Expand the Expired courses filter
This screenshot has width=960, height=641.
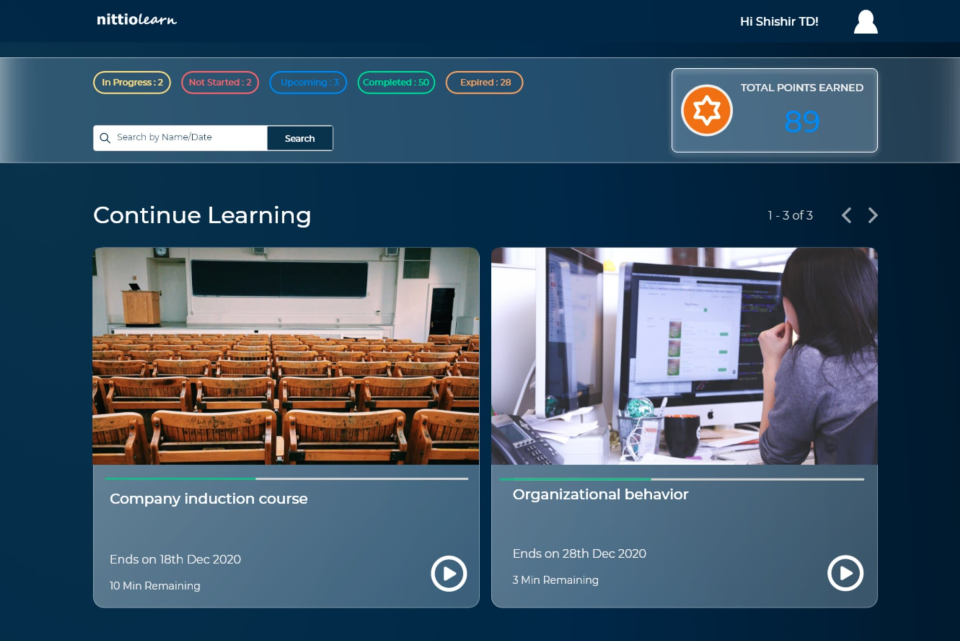[x=484, y=82]
